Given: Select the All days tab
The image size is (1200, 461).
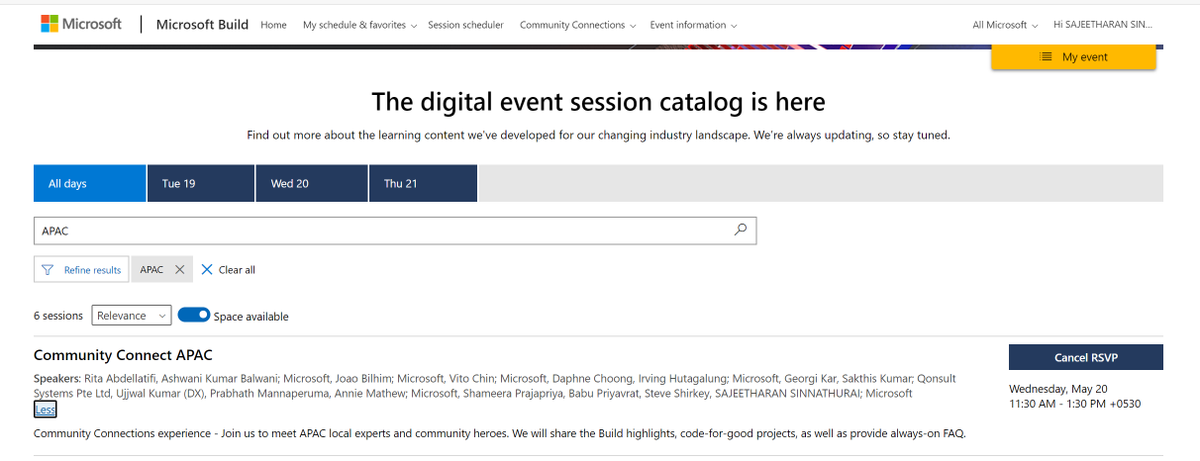Looking at the screenshot, I should 90,184.
